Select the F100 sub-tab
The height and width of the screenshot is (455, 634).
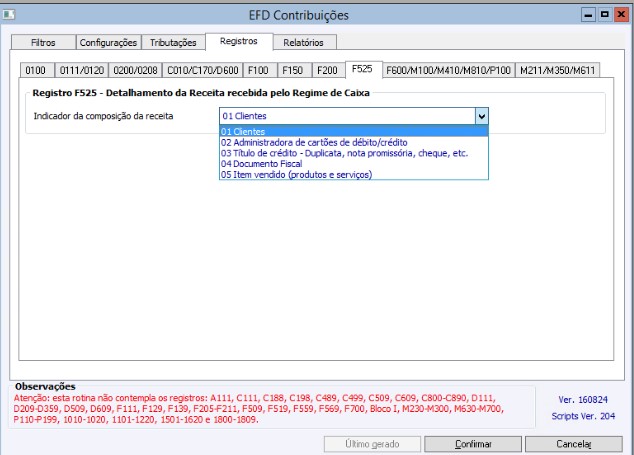258,70
